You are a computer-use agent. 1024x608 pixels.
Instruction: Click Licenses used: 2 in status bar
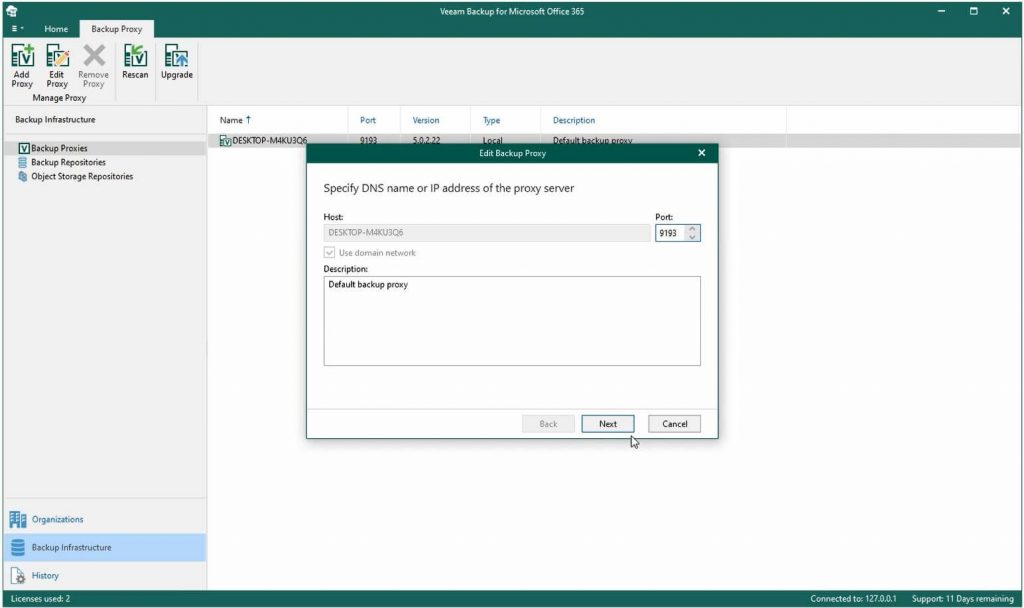tap(40, 598)
